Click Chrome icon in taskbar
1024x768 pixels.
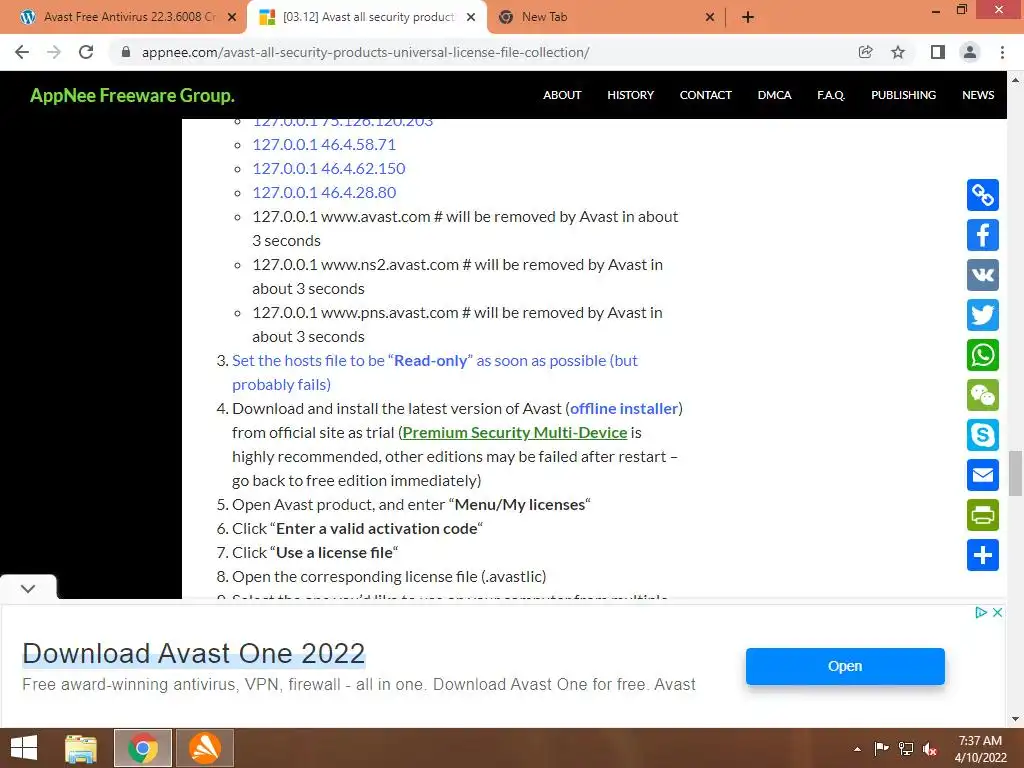tap(143, 748)
